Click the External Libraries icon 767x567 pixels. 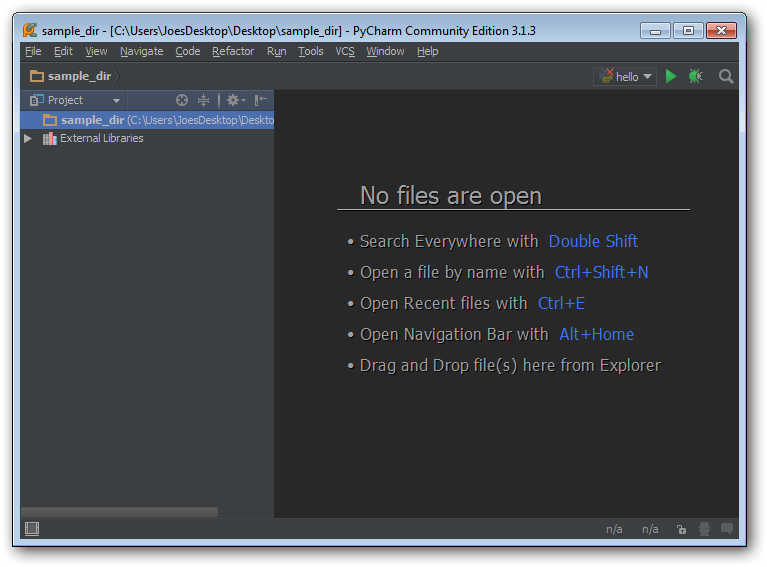[49, 138]
